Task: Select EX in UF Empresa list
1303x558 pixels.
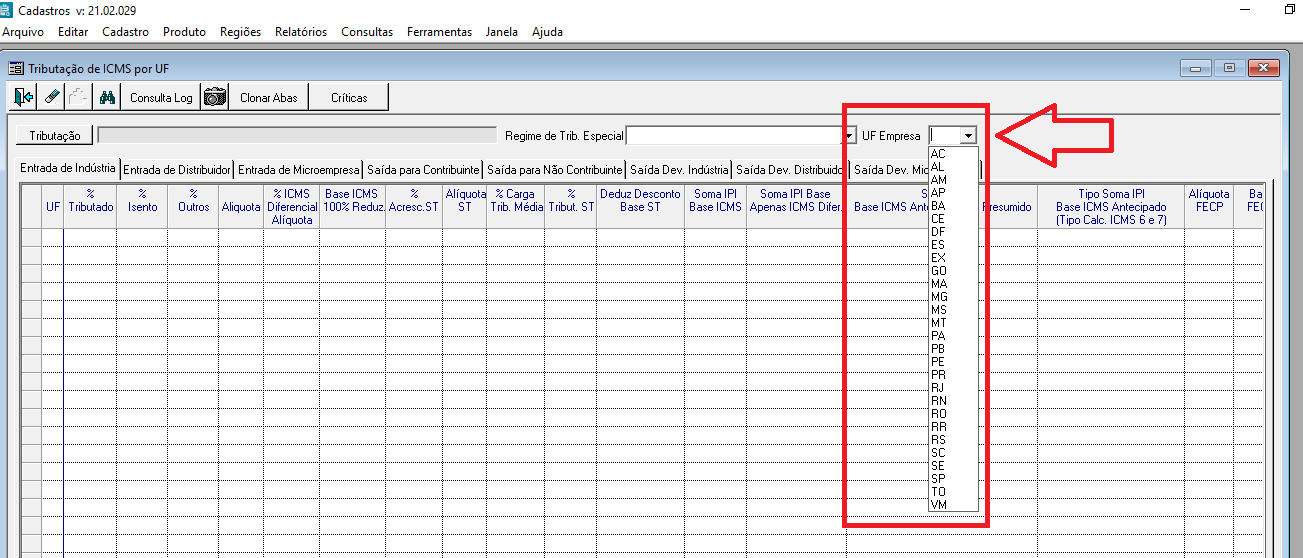Action: pyautogui.click(x=953, y=258)
